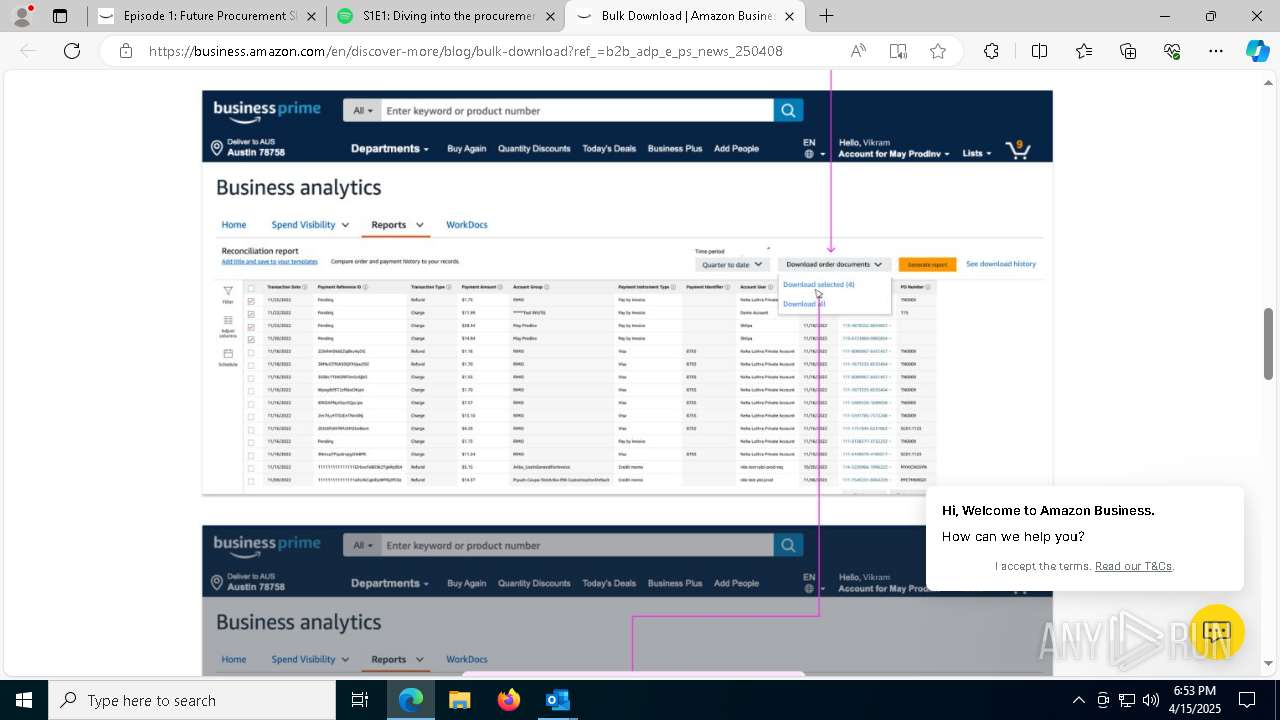Viewport: 1280px width, 720px height.
Task: Focus the upper Amazon search keyword field
Action: tap(577, 110)
